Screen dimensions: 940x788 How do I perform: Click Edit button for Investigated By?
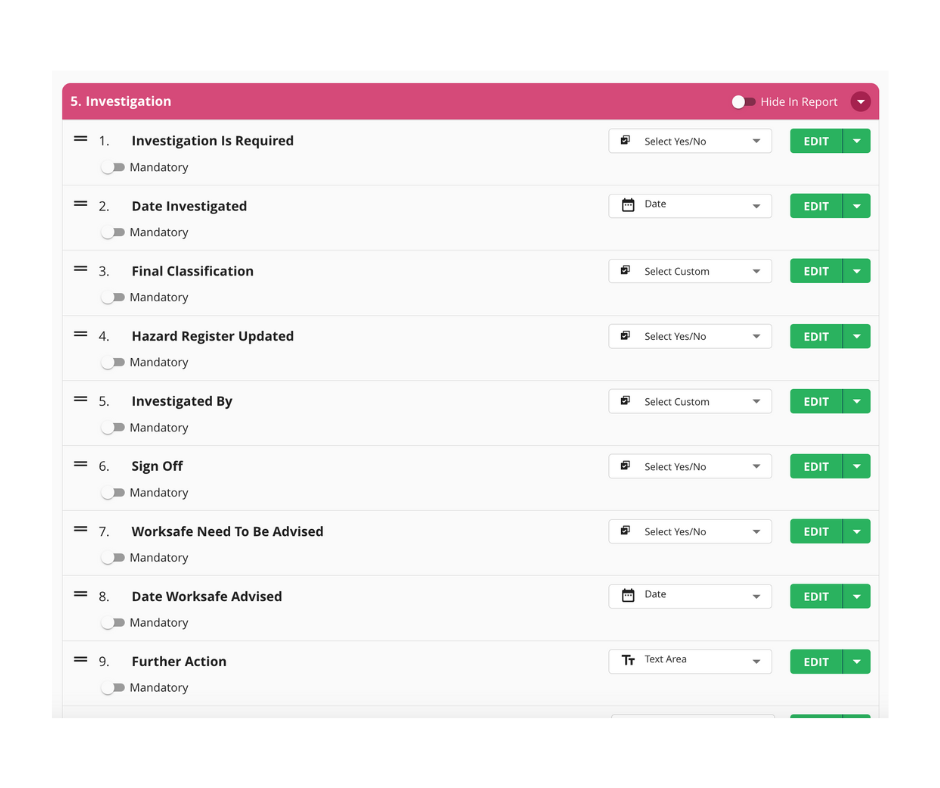click(x=816, y=401)
